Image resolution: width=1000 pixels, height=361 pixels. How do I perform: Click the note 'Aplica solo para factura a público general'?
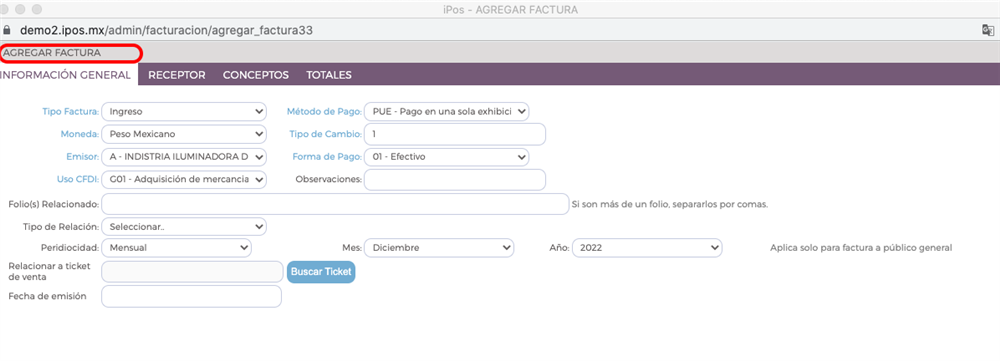coord(861,247)
